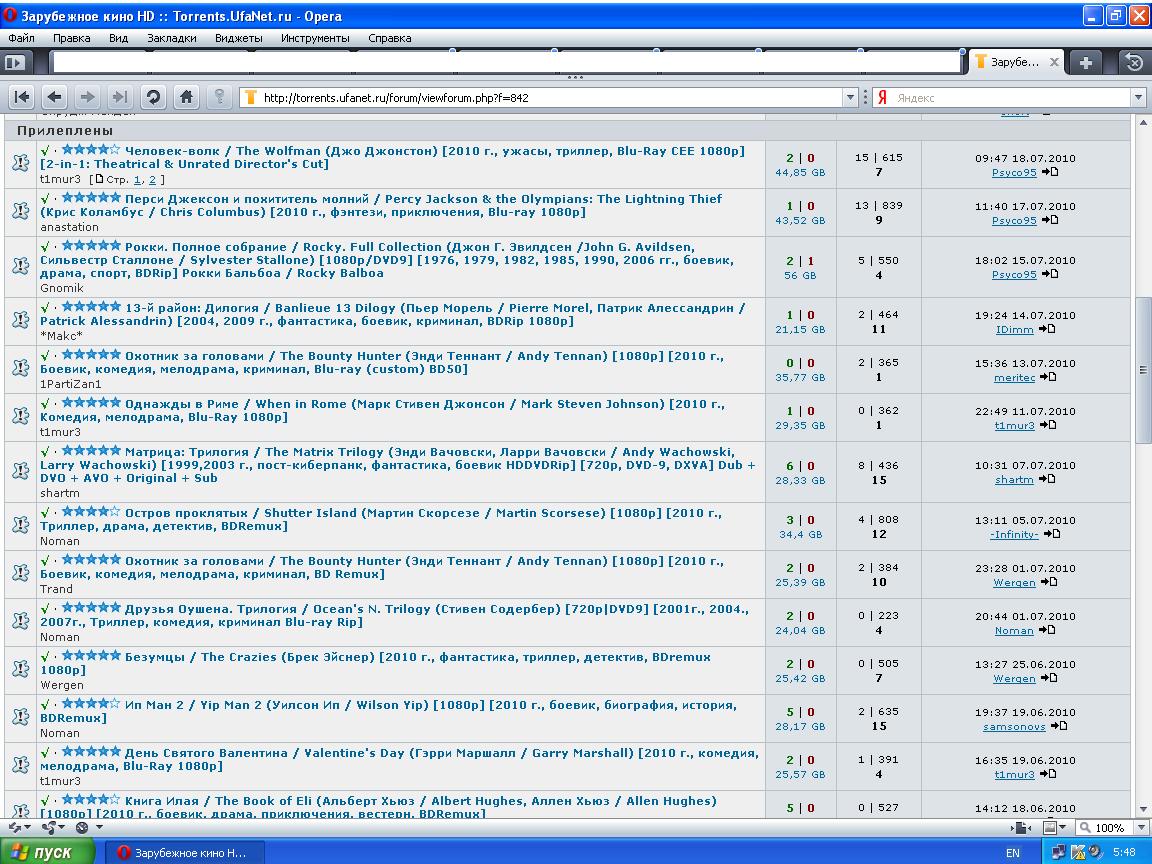Go to page 2 of Wolfman topic
Viewport: 1152px width, 864px height.
[152, 179]
